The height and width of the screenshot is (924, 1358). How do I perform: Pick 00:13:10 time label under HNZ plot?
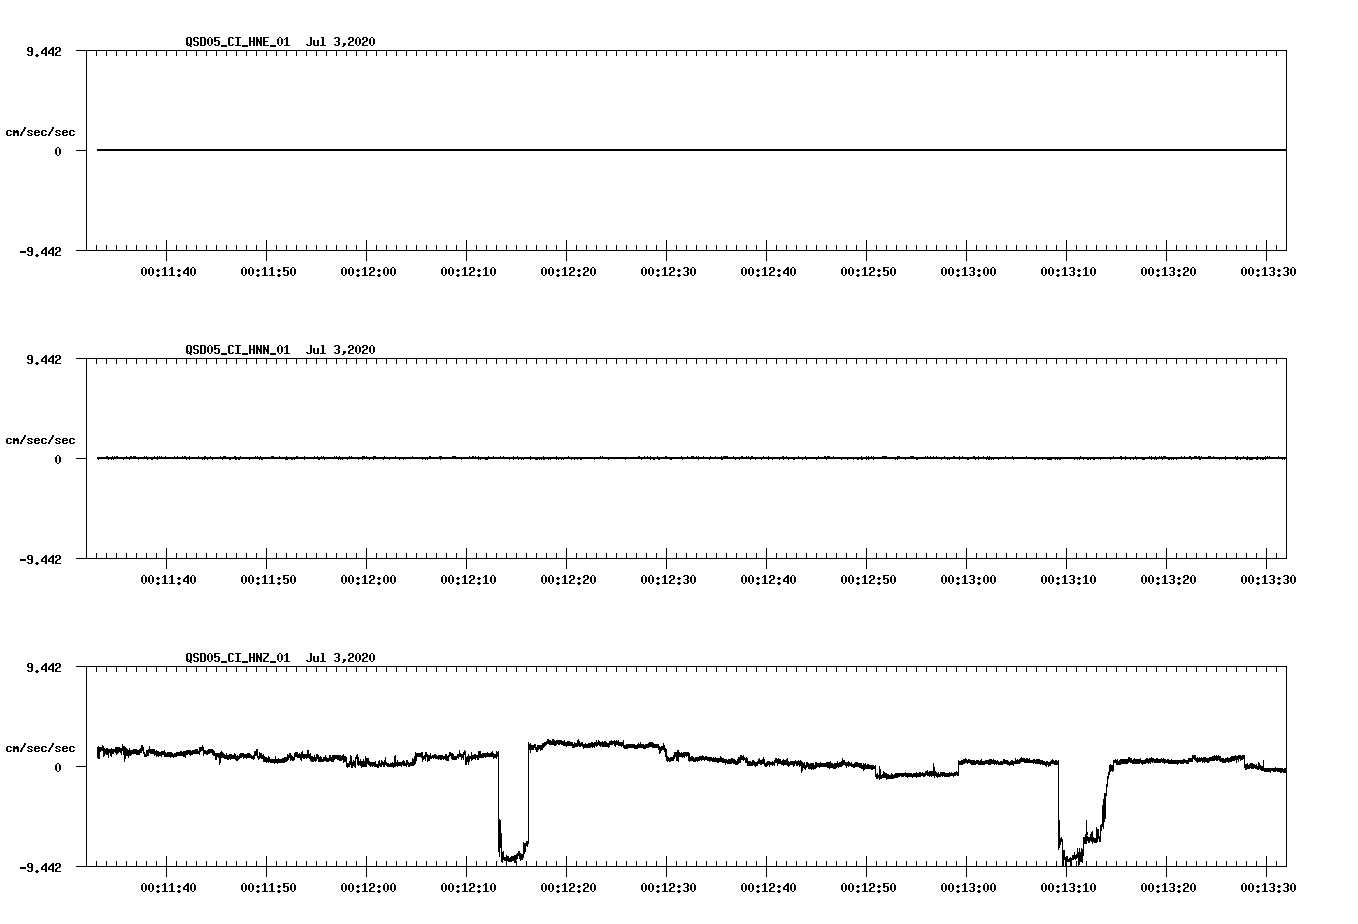(1068, 888)
